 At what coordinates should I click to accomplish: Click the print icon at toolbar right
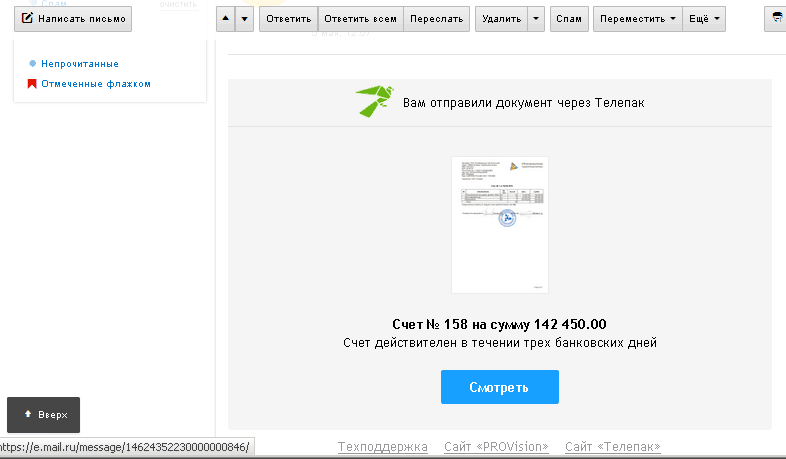coord(776,19)
